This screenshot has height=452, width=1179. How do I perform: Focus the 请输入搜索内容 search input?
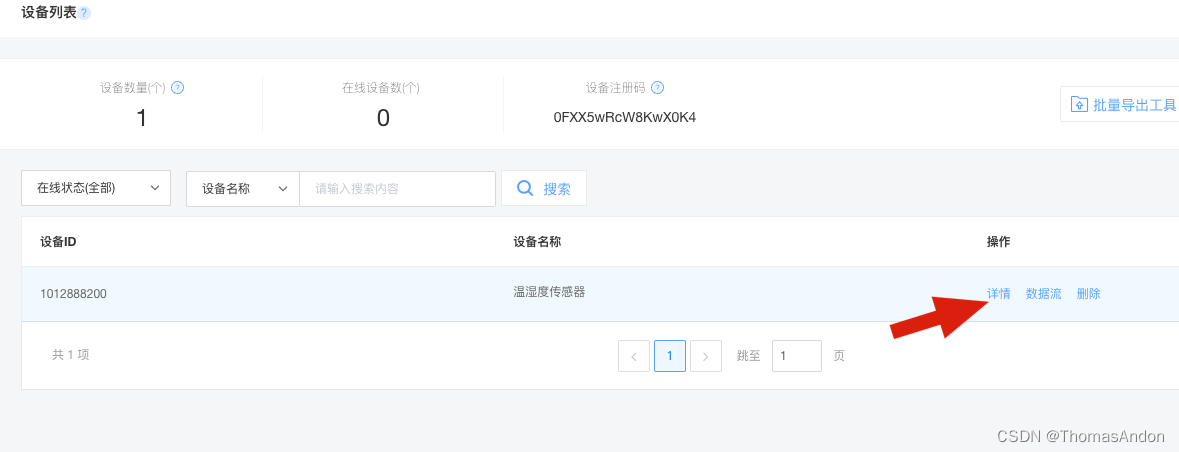(397, 188)
